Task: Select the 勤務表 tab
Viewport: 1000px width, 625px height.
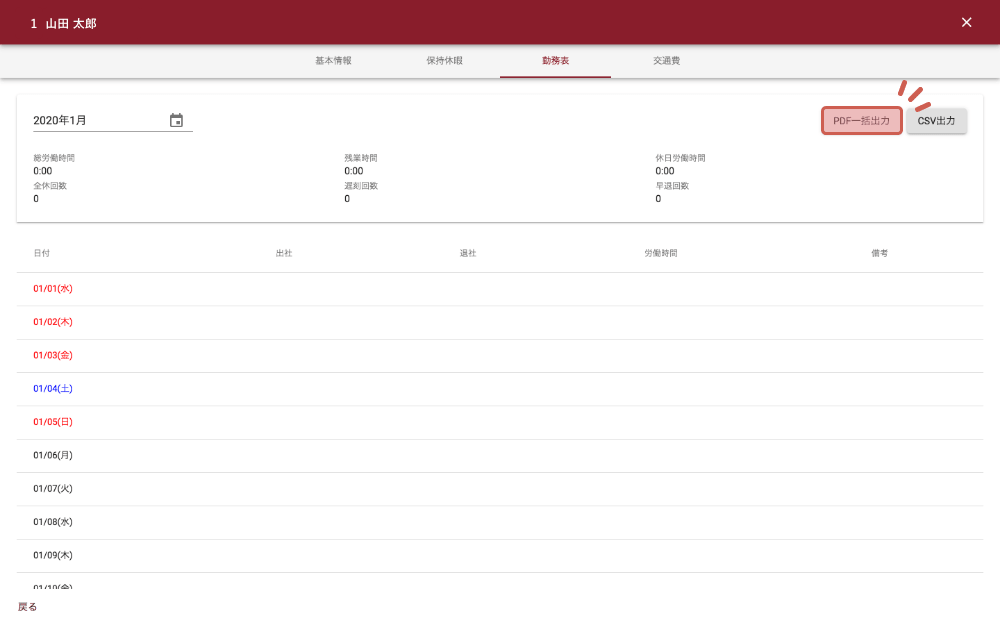Action: click(x=555, y=61)
